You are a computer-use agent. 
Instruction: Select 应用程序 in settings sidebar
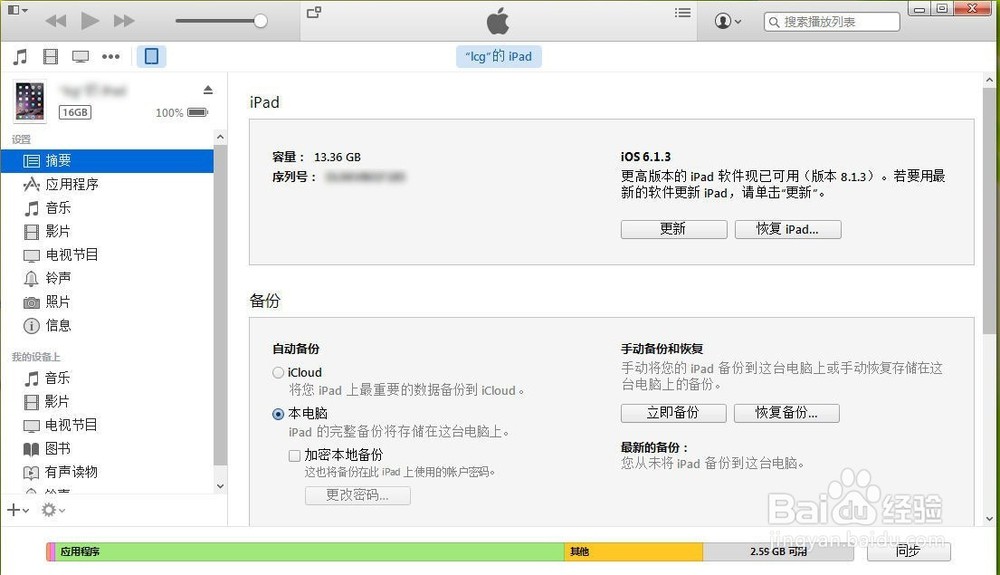click(107, 184)
